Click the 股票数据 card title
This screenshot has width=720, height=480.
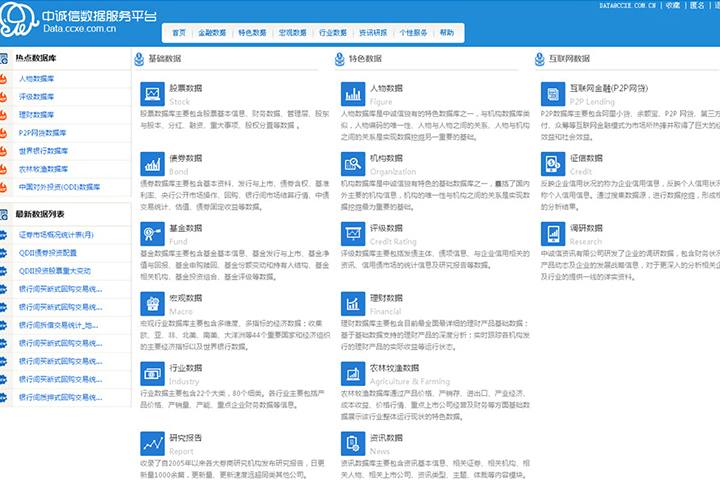click(186, 88)
